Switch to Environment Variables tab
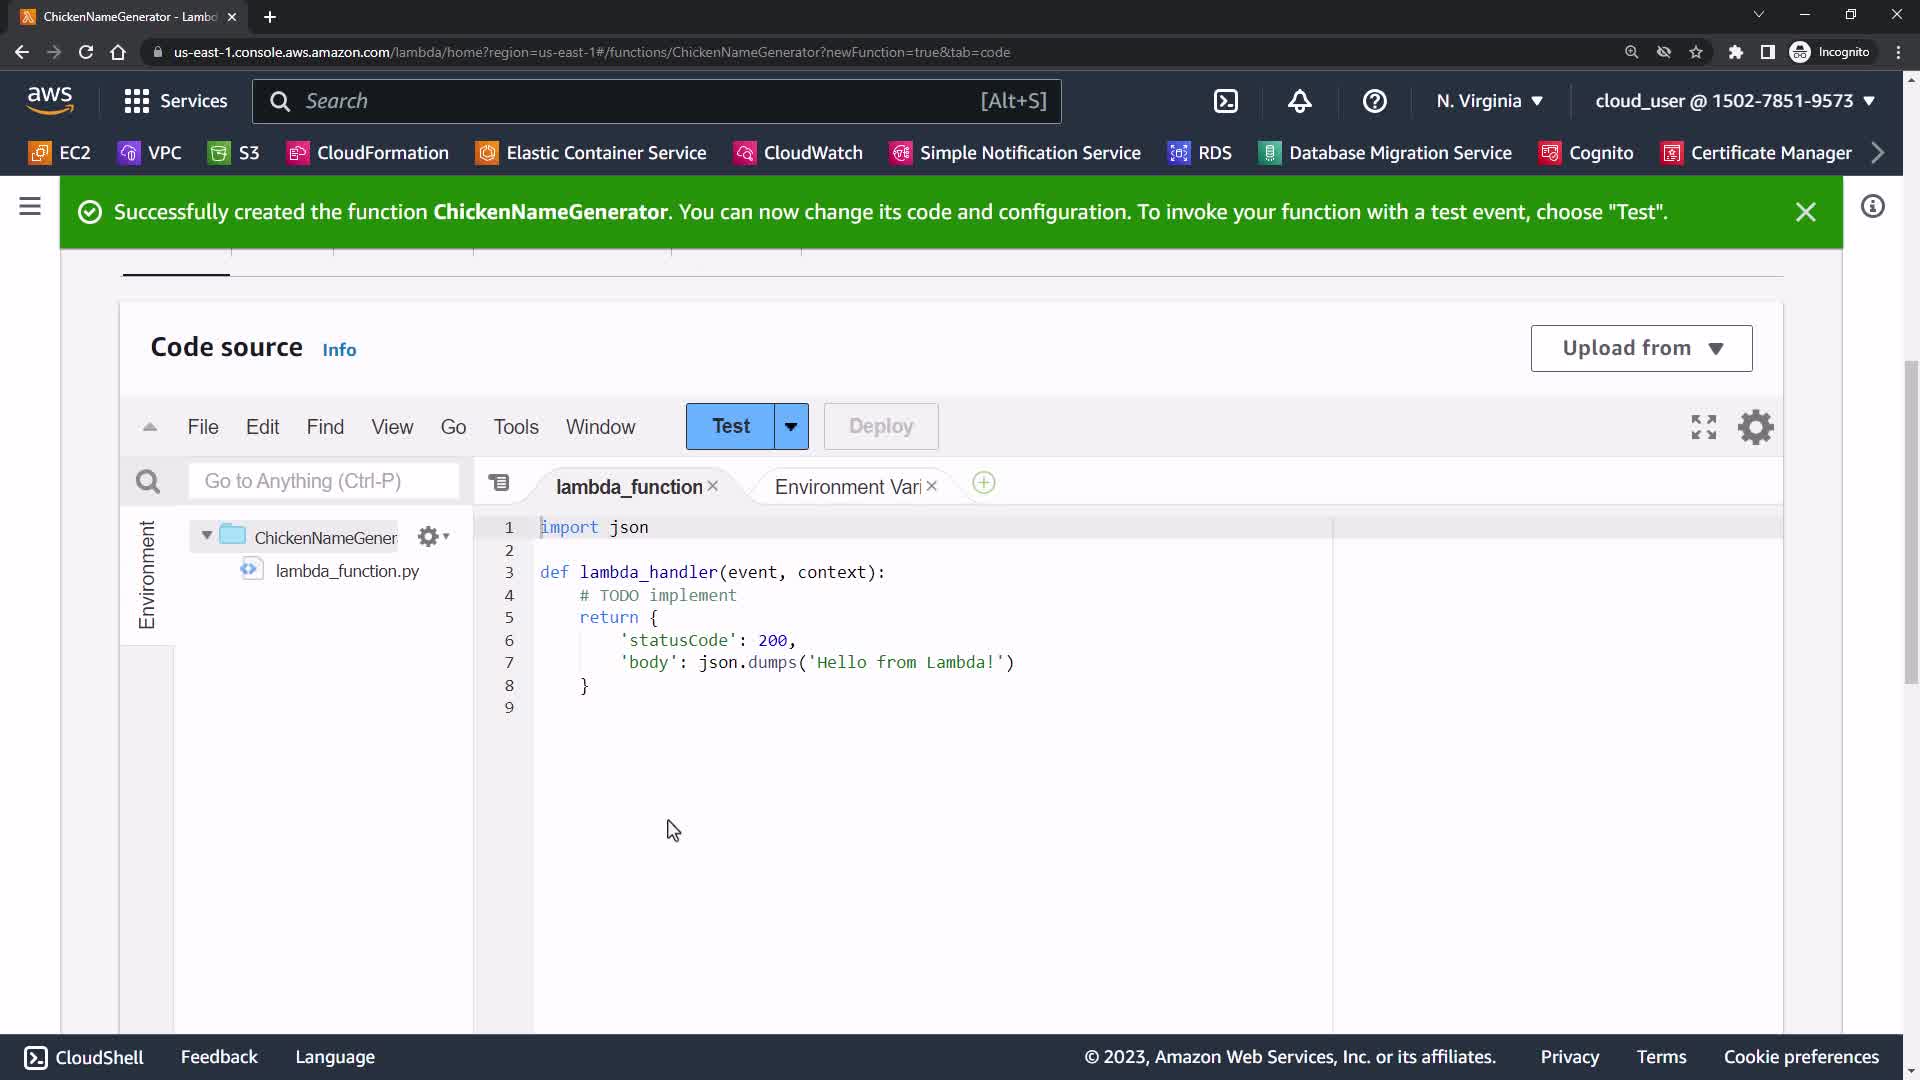Image resolution: width=1920 pixels, height=1080 pixels. coord(847,487)
